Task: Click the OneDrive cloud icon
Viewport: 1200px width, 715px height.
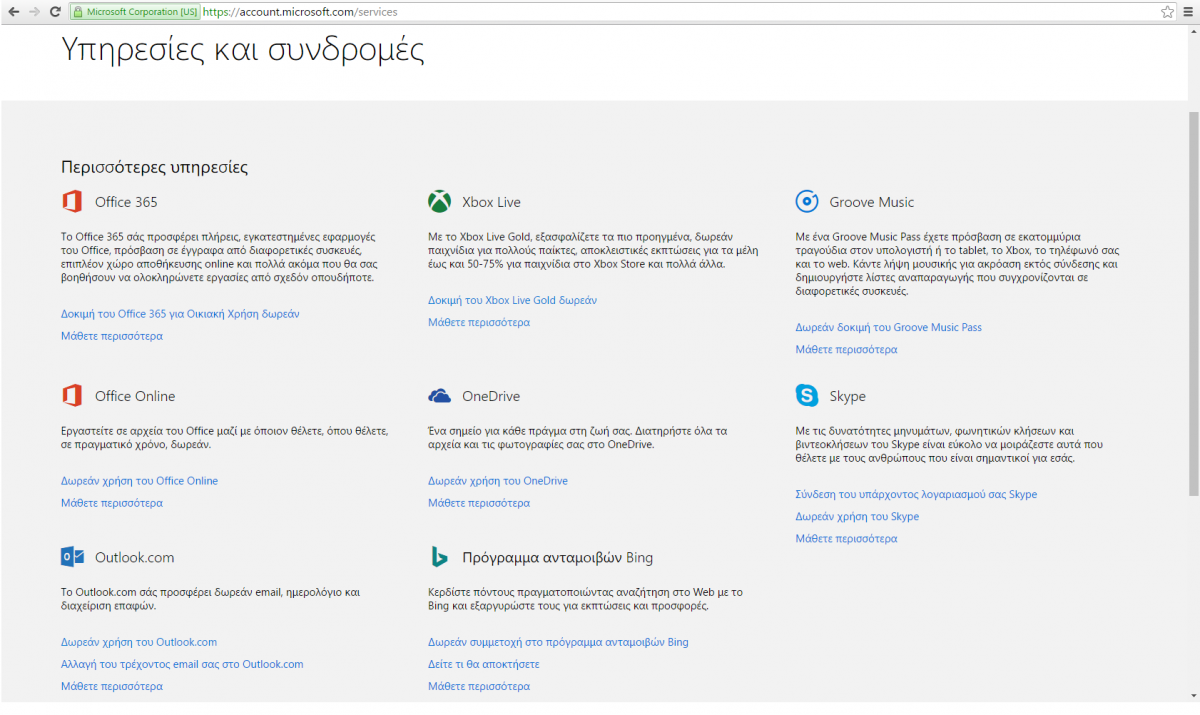Action: point(439,396)
